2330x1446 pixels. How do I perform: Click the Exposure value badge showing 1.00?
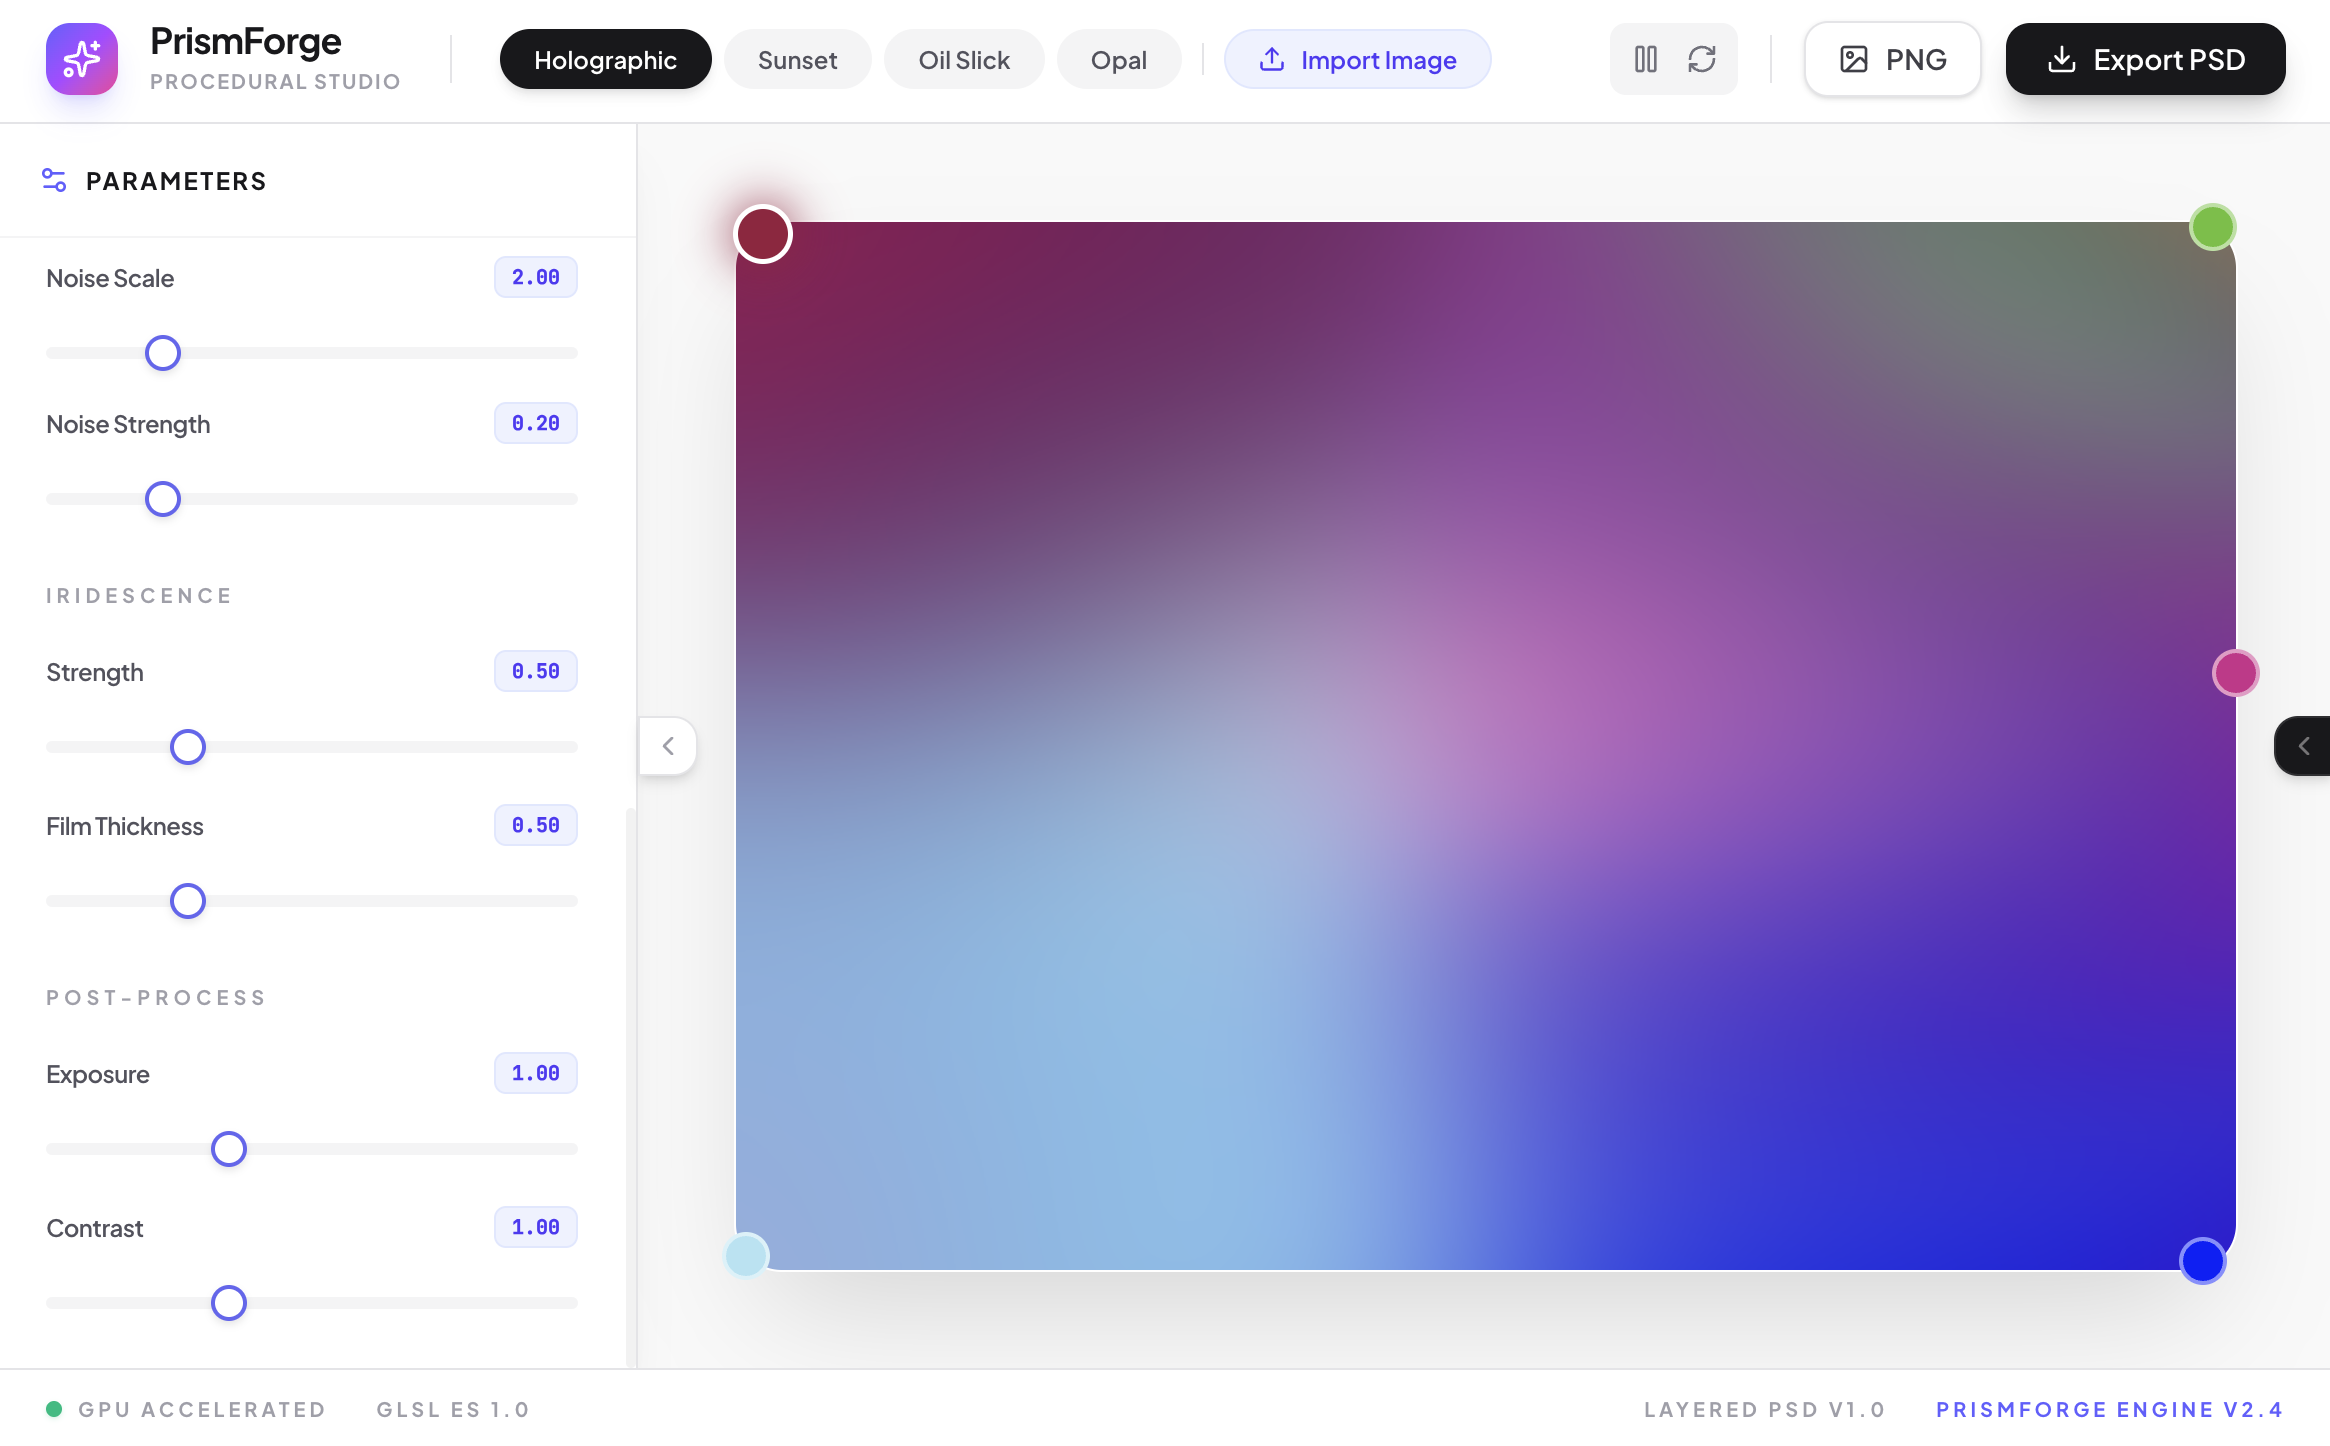point(535,1072)
